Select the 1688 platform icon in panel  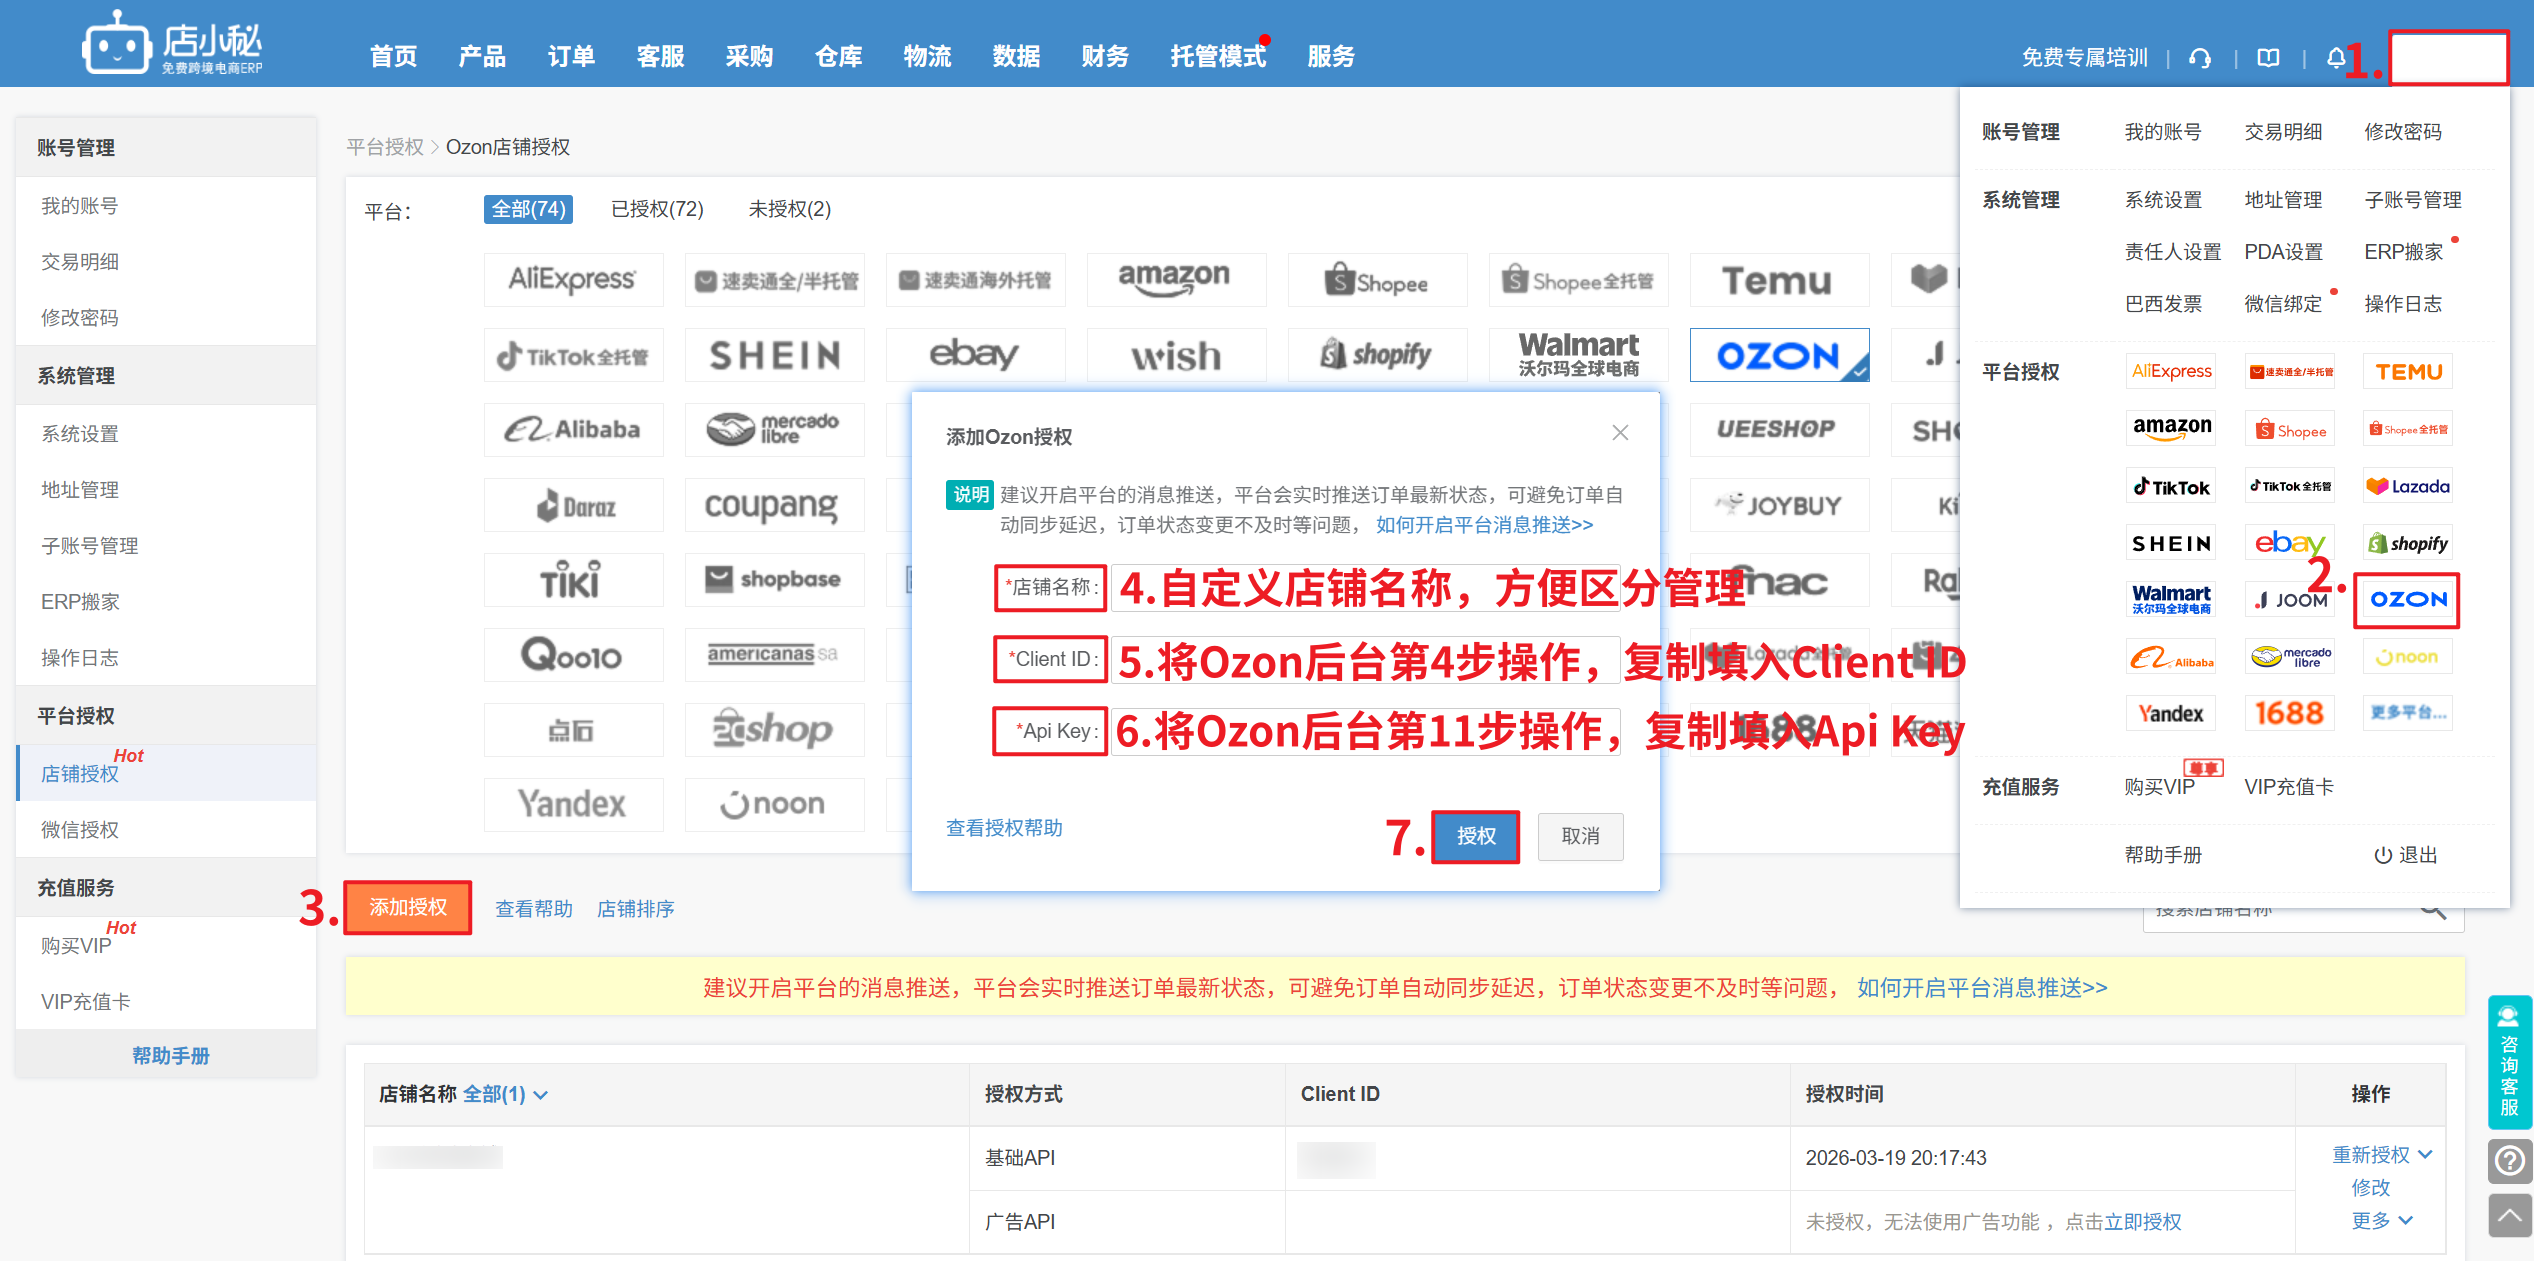click(x=2289, y=713)
